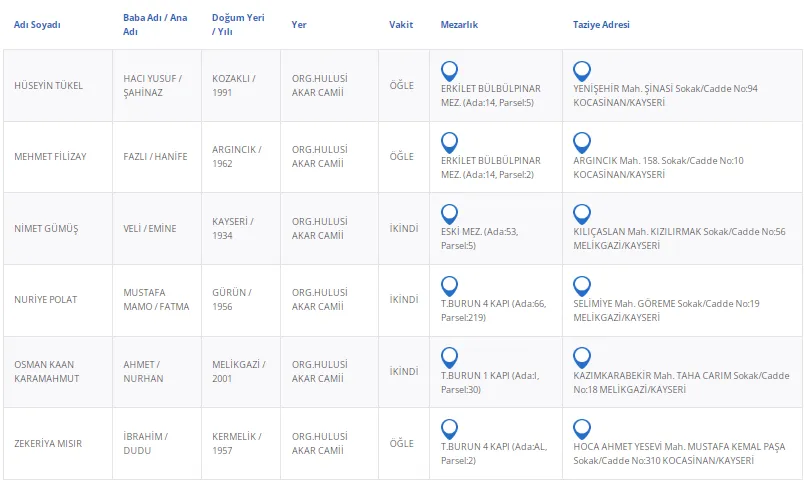Select the Taziye Adresi column header
The width and height of the screenshot is (809, 489).
[601, 24]
